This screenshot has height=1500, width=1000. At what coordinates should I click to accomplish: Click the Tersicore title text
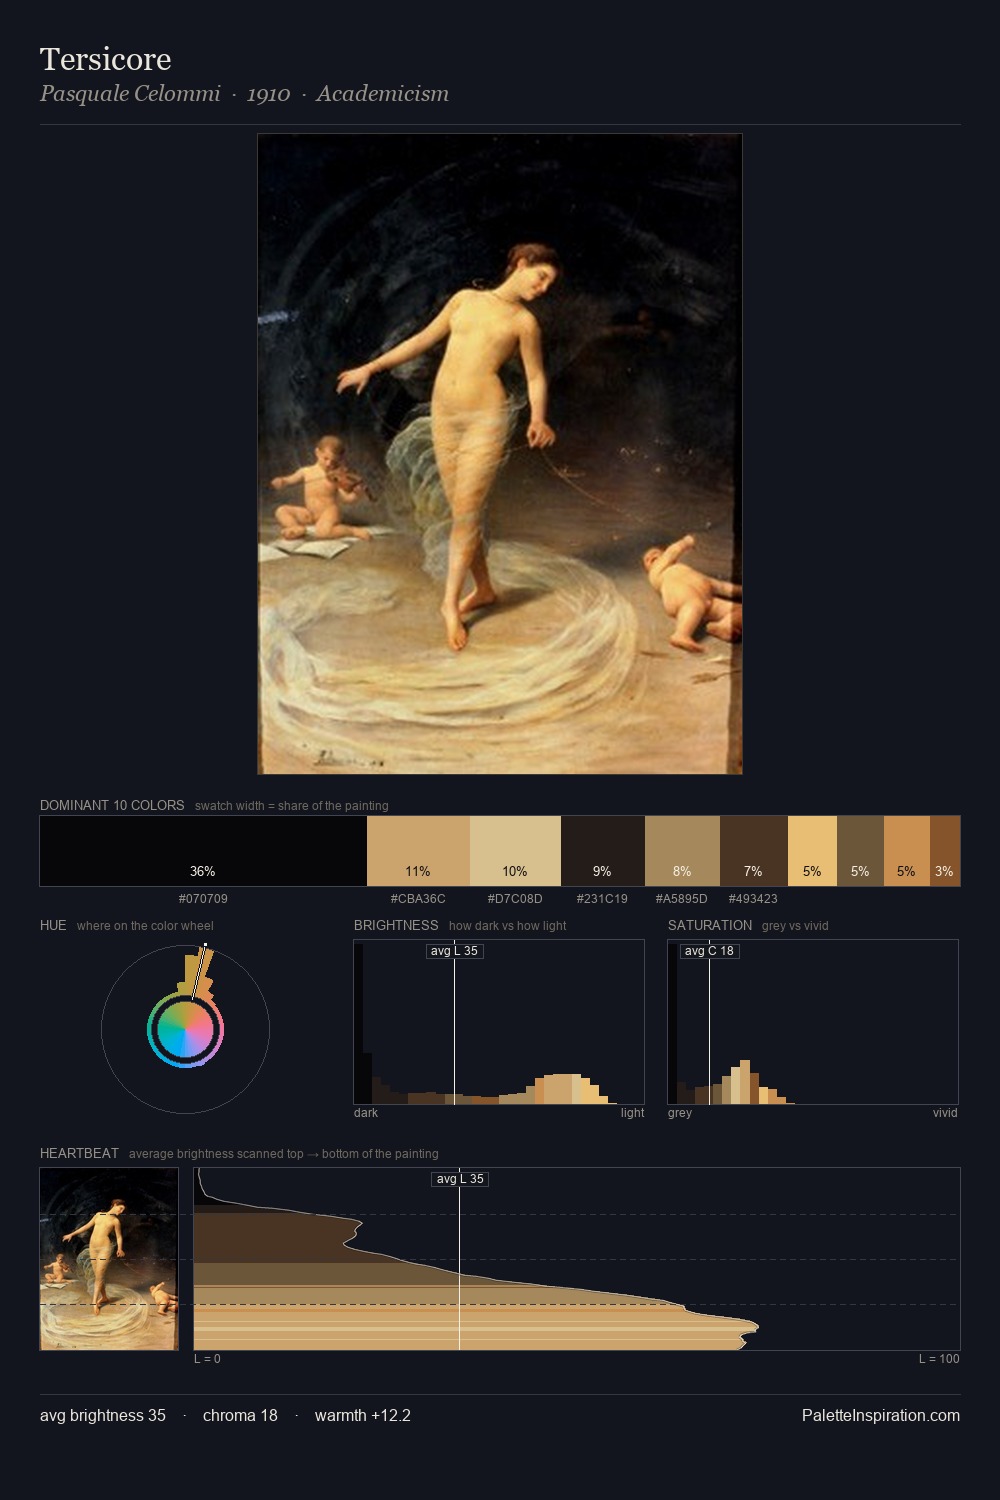(105, 59)
